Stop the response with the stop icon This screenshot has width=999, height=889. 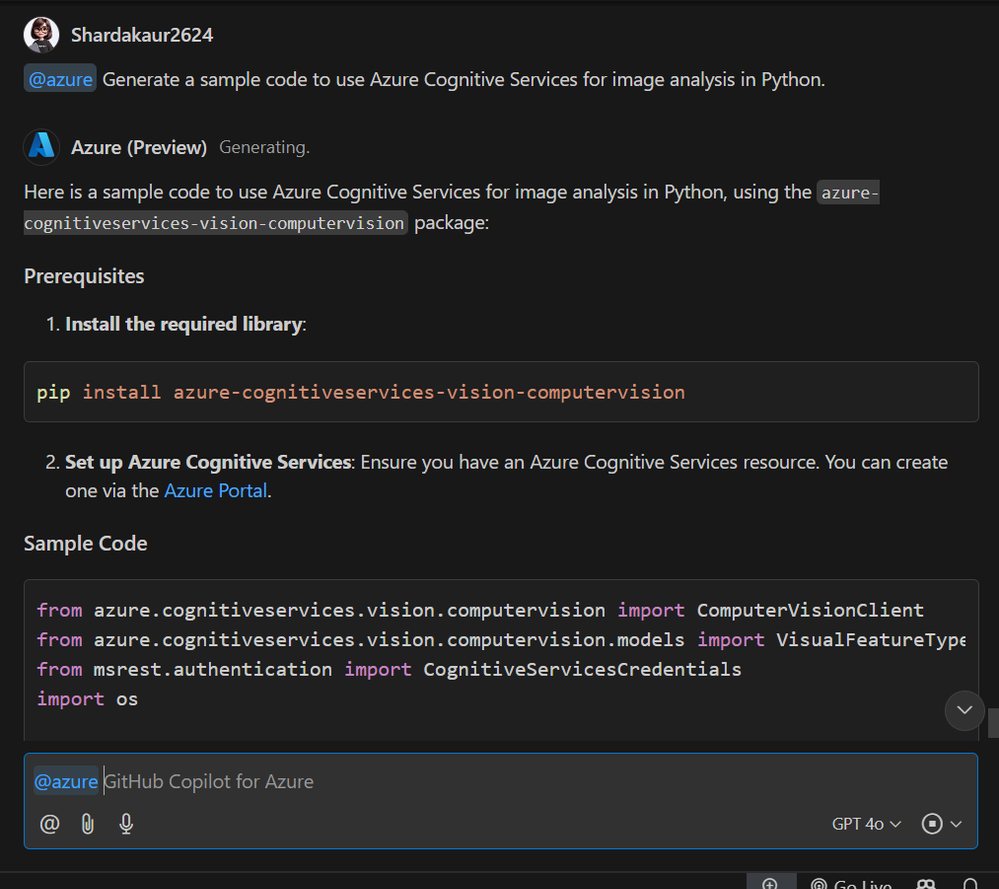(x=932, y=824)
